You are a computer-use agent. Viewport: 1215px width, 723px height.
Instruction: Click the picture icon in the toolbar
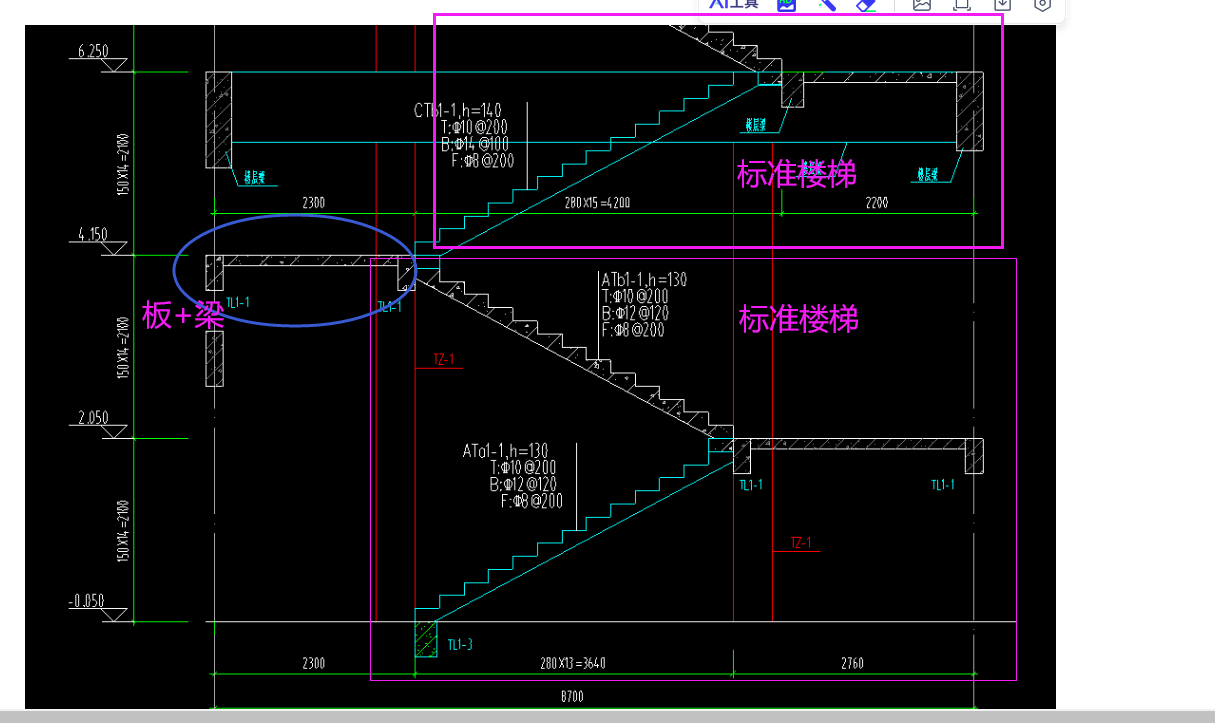pyautogui.click(x=922, y=4)
